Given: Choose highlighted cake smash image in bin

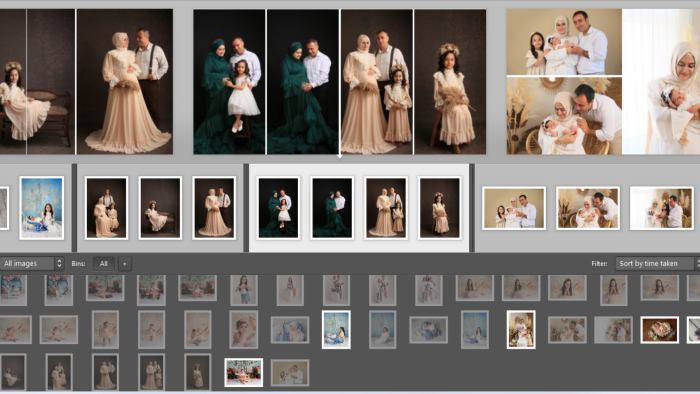Looking at the screenshot, I should [x=243, y=373].
